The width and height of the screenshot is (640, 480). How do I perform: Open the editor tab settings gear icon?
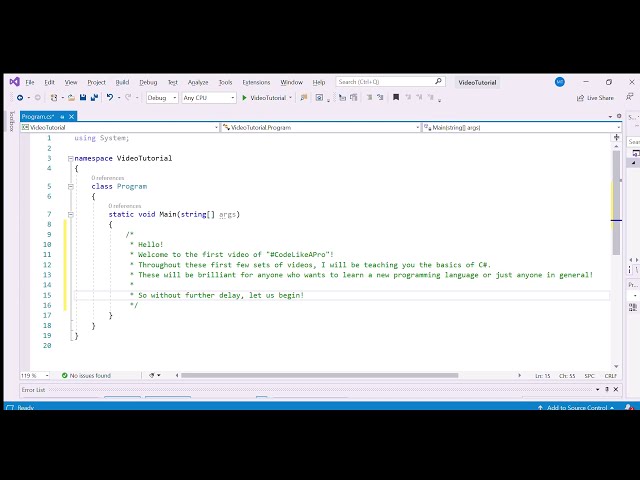619,116
